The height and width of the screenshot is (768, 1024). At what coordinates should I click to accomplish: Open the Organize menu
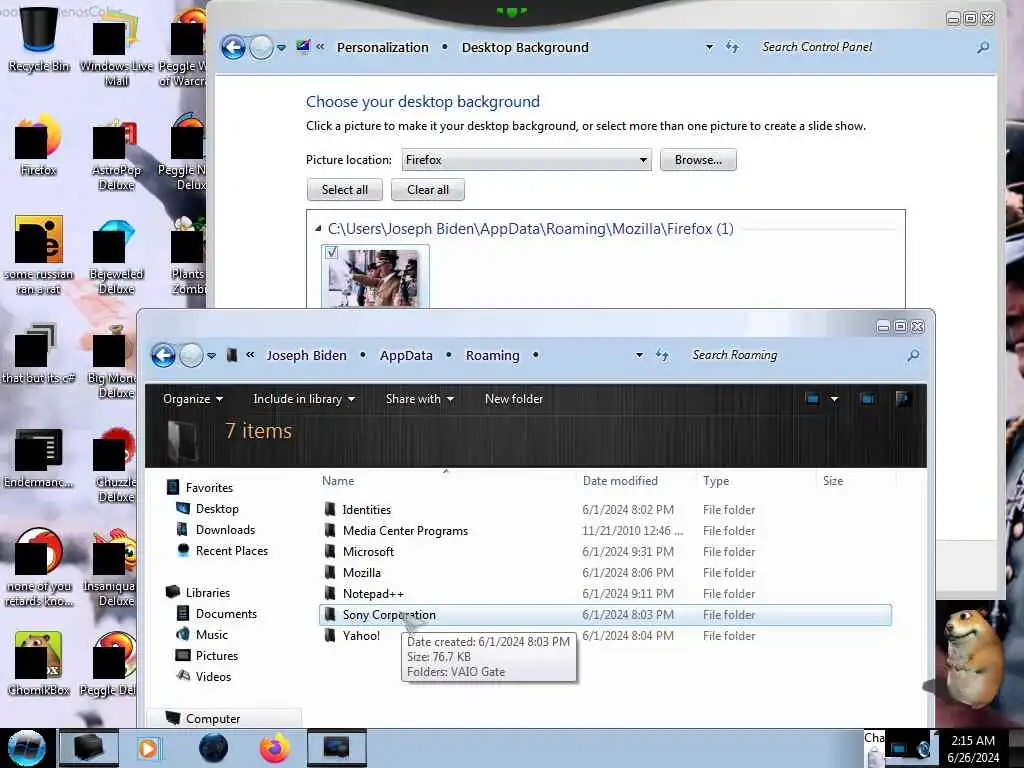[x=193, y=398]
